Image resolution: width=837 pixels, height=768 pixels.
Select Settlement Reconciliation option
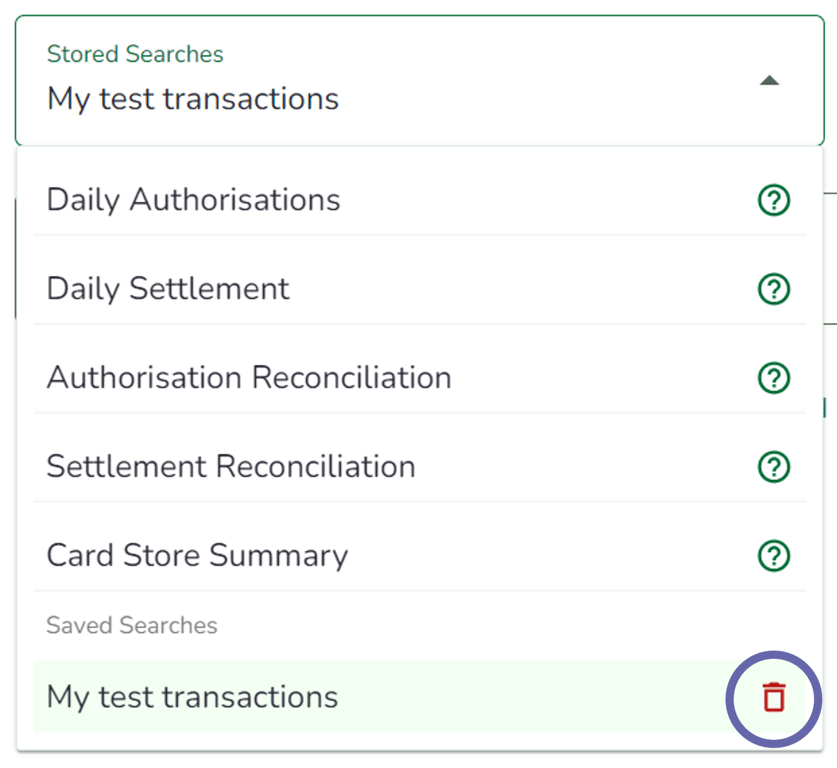pyautogui.click(x=231, y=467)
